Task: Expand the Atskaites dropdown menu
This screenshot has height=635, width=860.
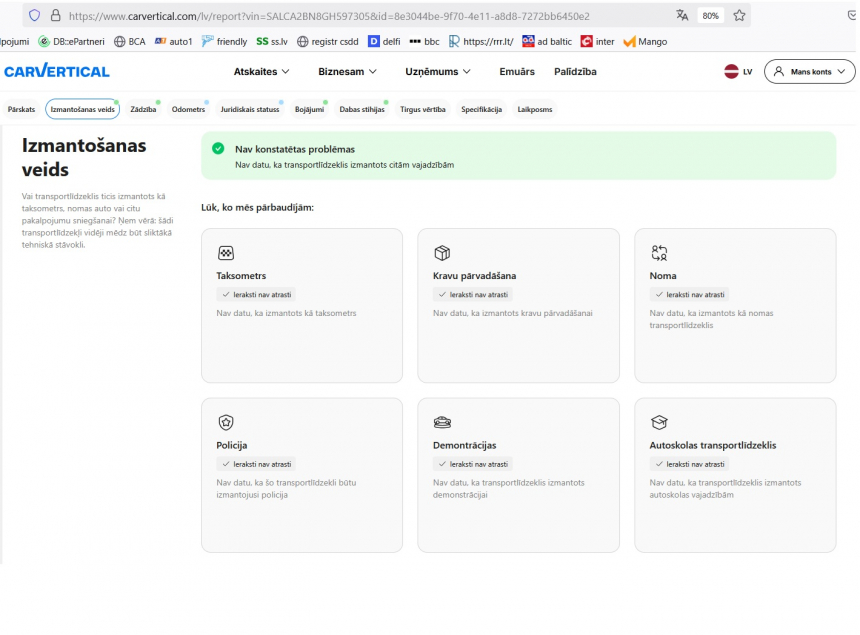Action: click(x=262, y=72)
